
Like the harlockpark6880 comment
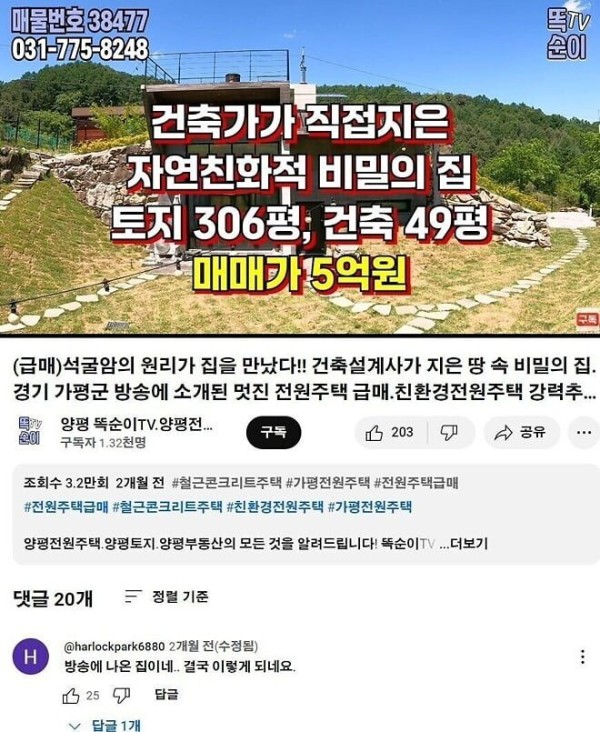click(x=71, y=696)
